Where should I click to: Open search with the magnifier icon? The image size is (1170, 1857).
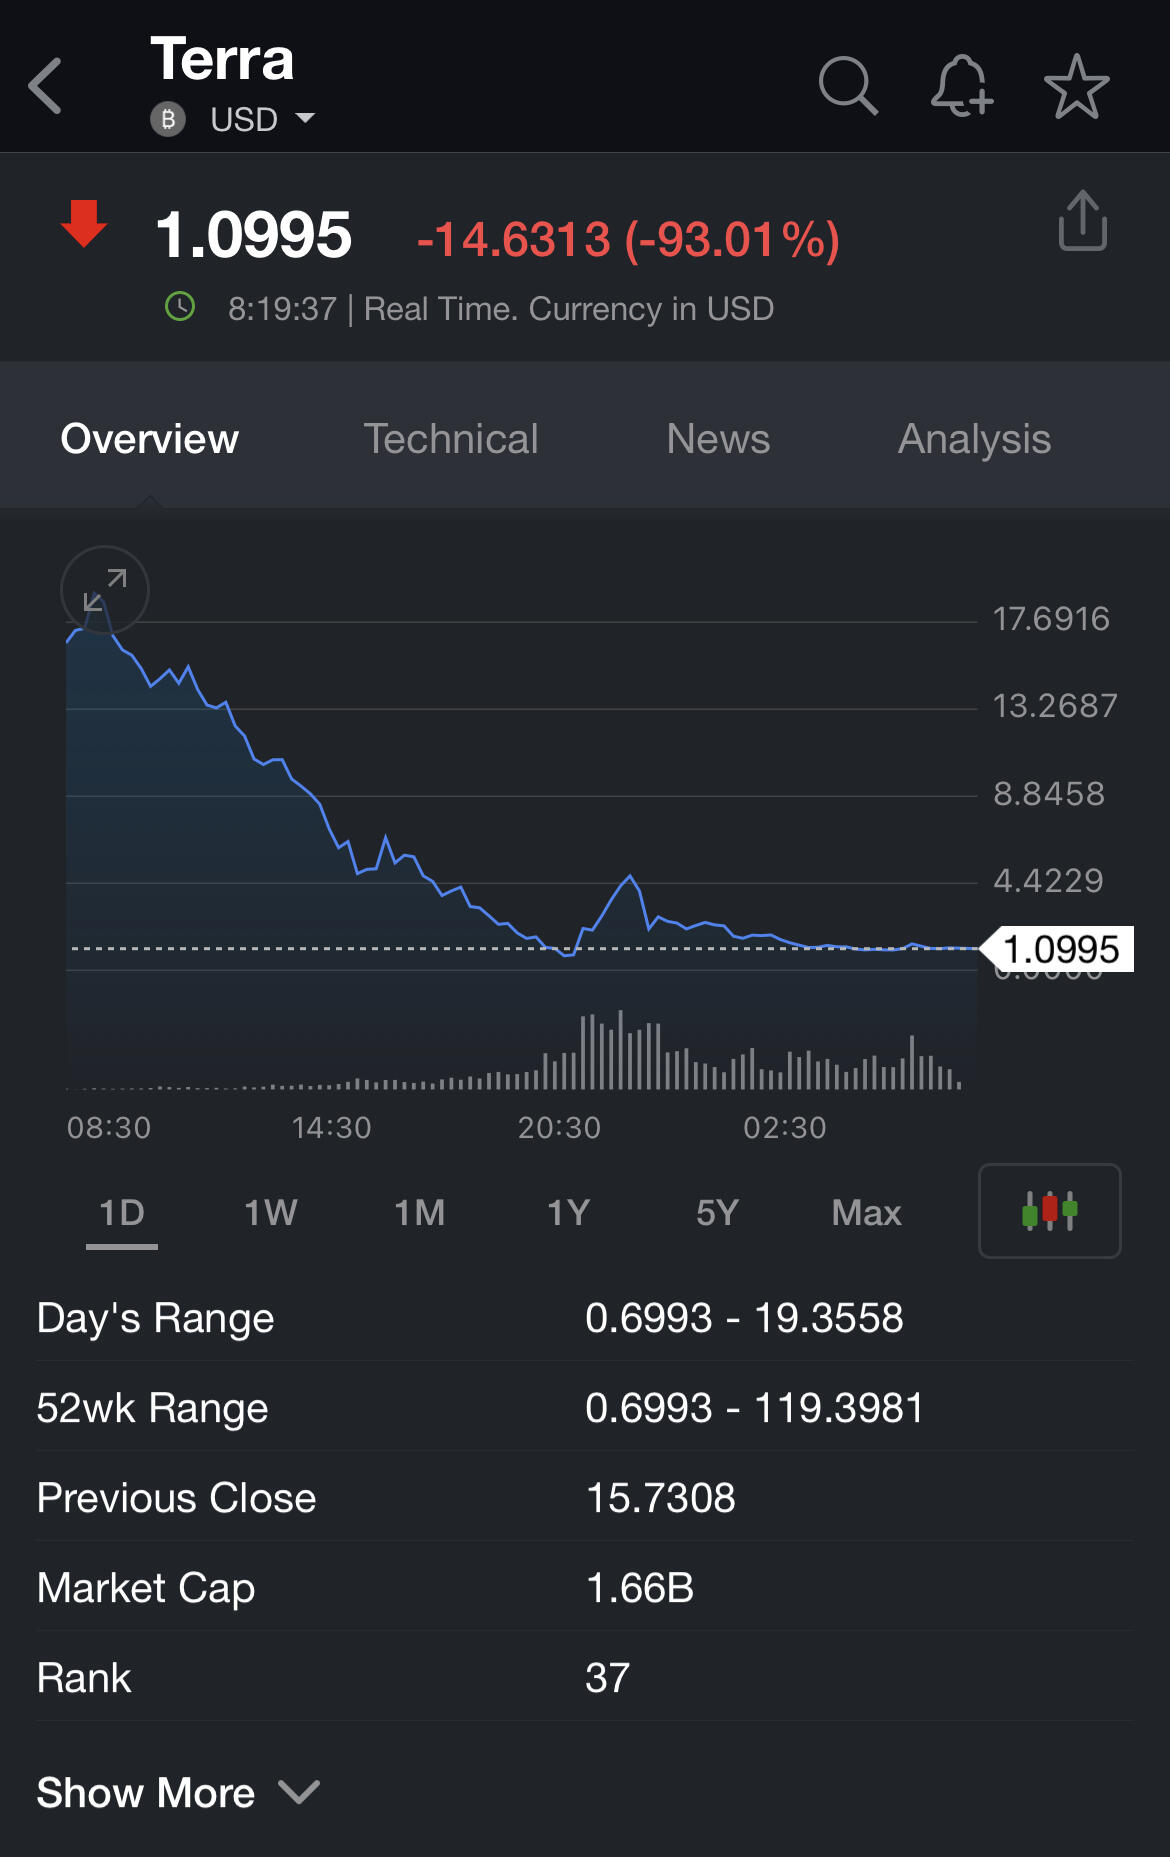pyautogui.click(x=847, y=86)
